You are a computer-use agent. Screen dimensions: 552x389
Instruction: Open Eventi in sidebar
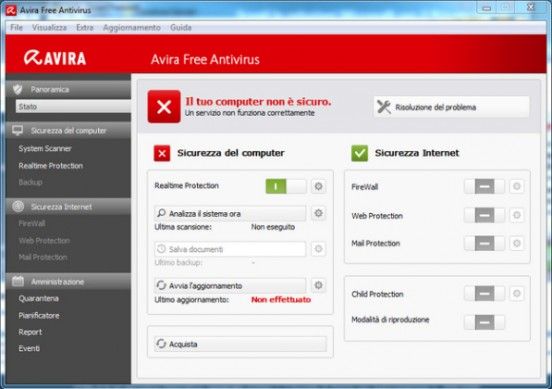point(29,349)
